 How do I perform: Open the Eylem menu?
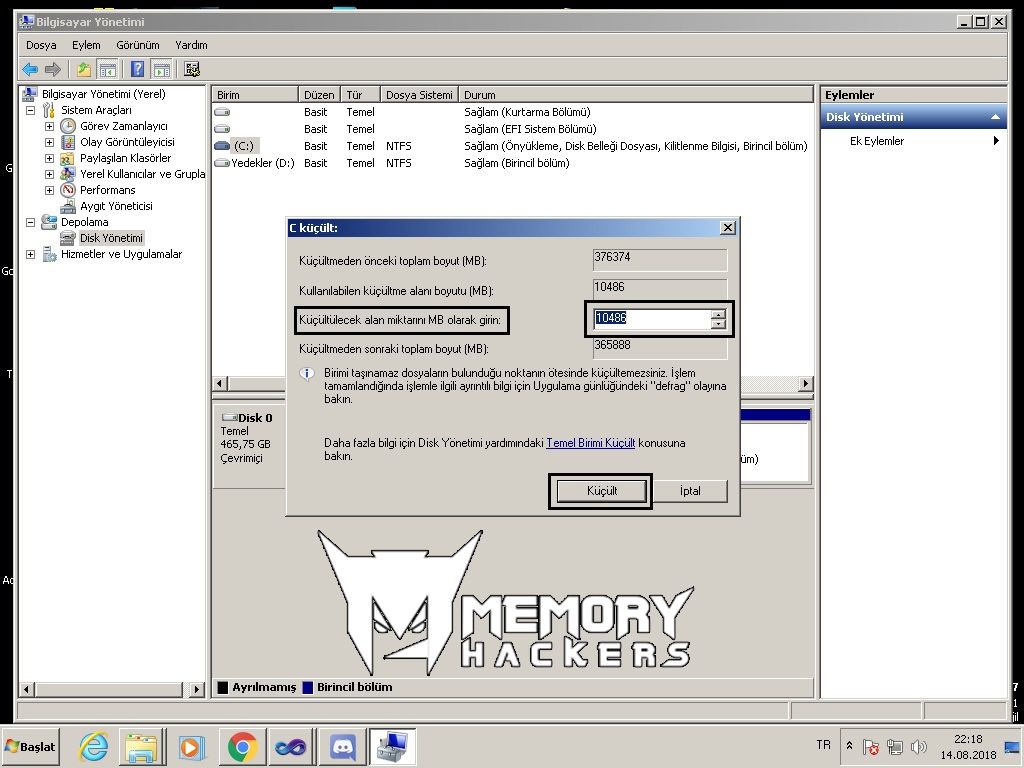pos(86,45)
